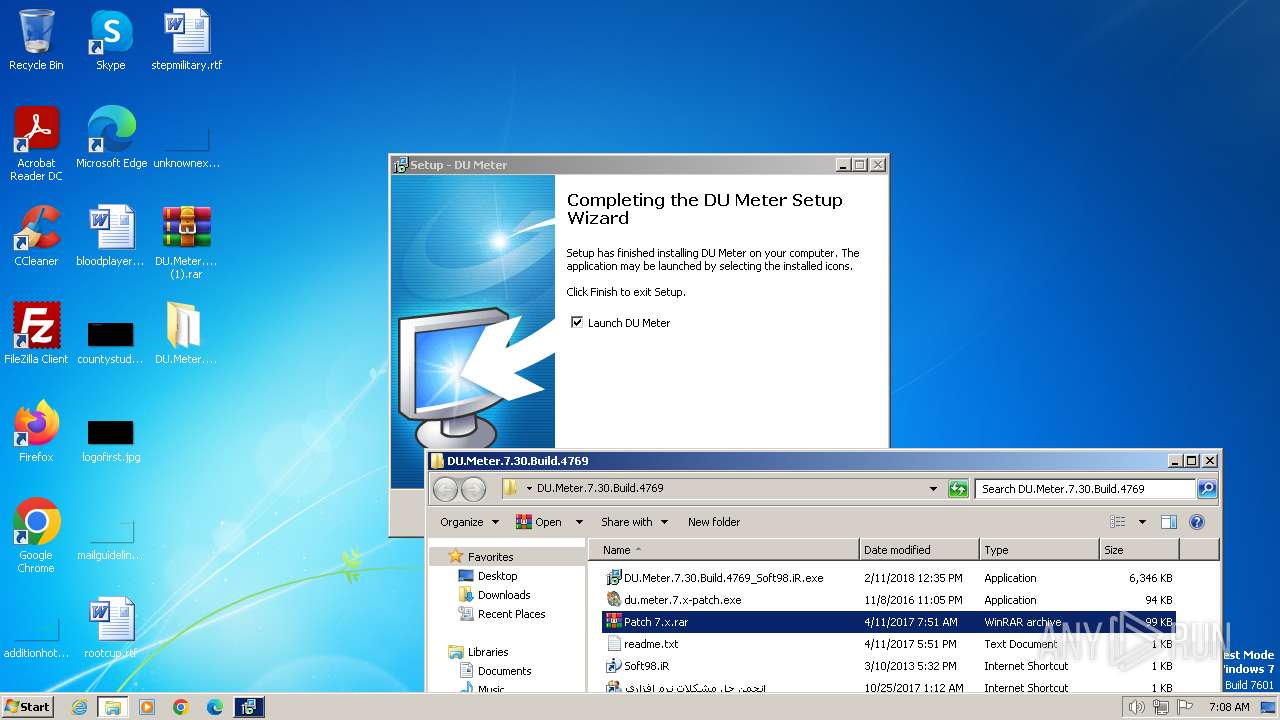Open the Organize menu dropdown

point(469,522)
